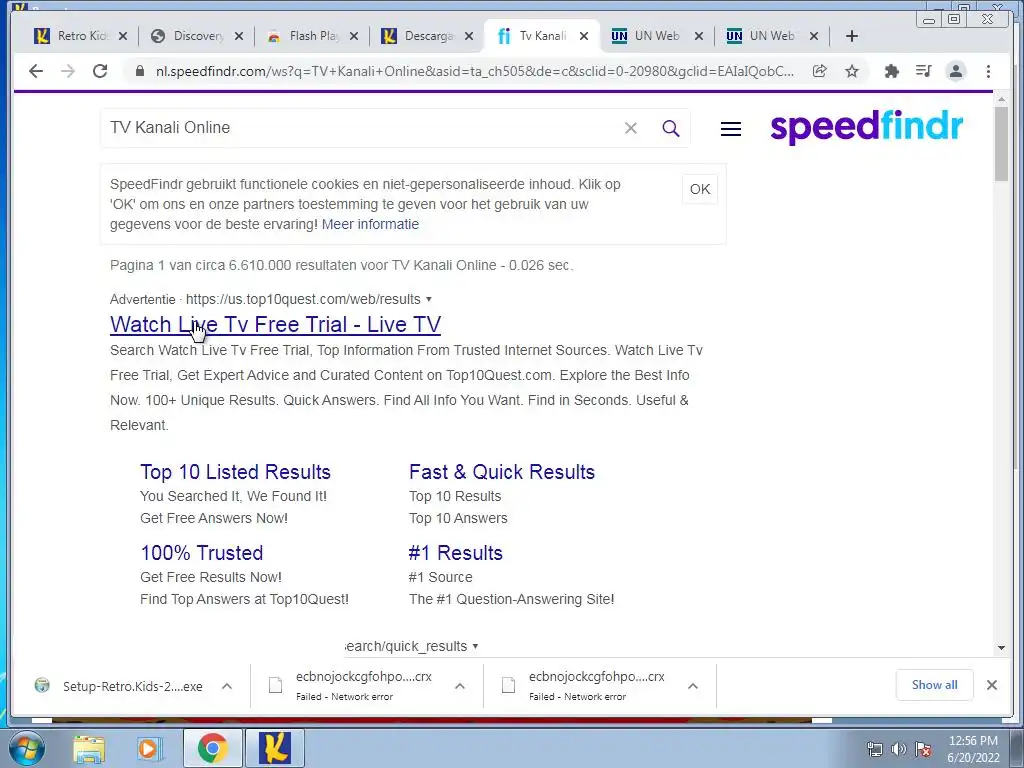The image size is (1024, 768).
Task: Switch to Chrome in the taskbar
Action: pyautogui.click(x=212, y=748)
